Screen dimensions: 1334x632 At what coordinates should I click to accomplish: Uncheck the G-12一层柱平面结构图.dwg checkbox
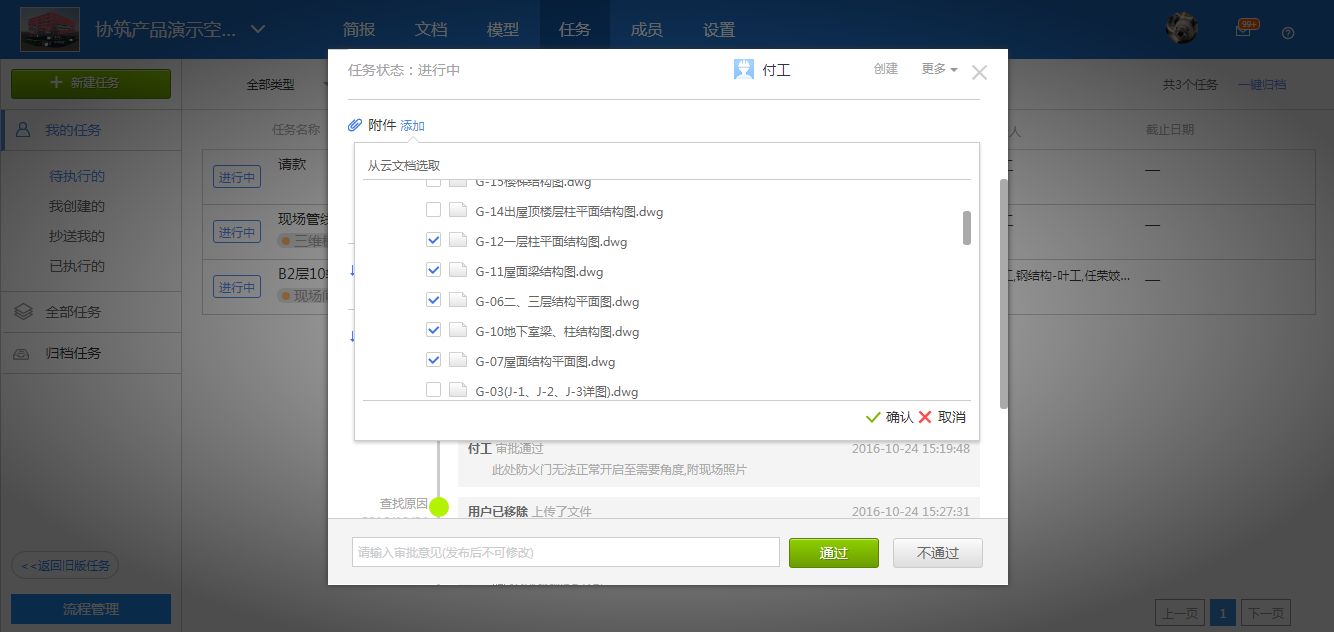(x=433, y=241)
